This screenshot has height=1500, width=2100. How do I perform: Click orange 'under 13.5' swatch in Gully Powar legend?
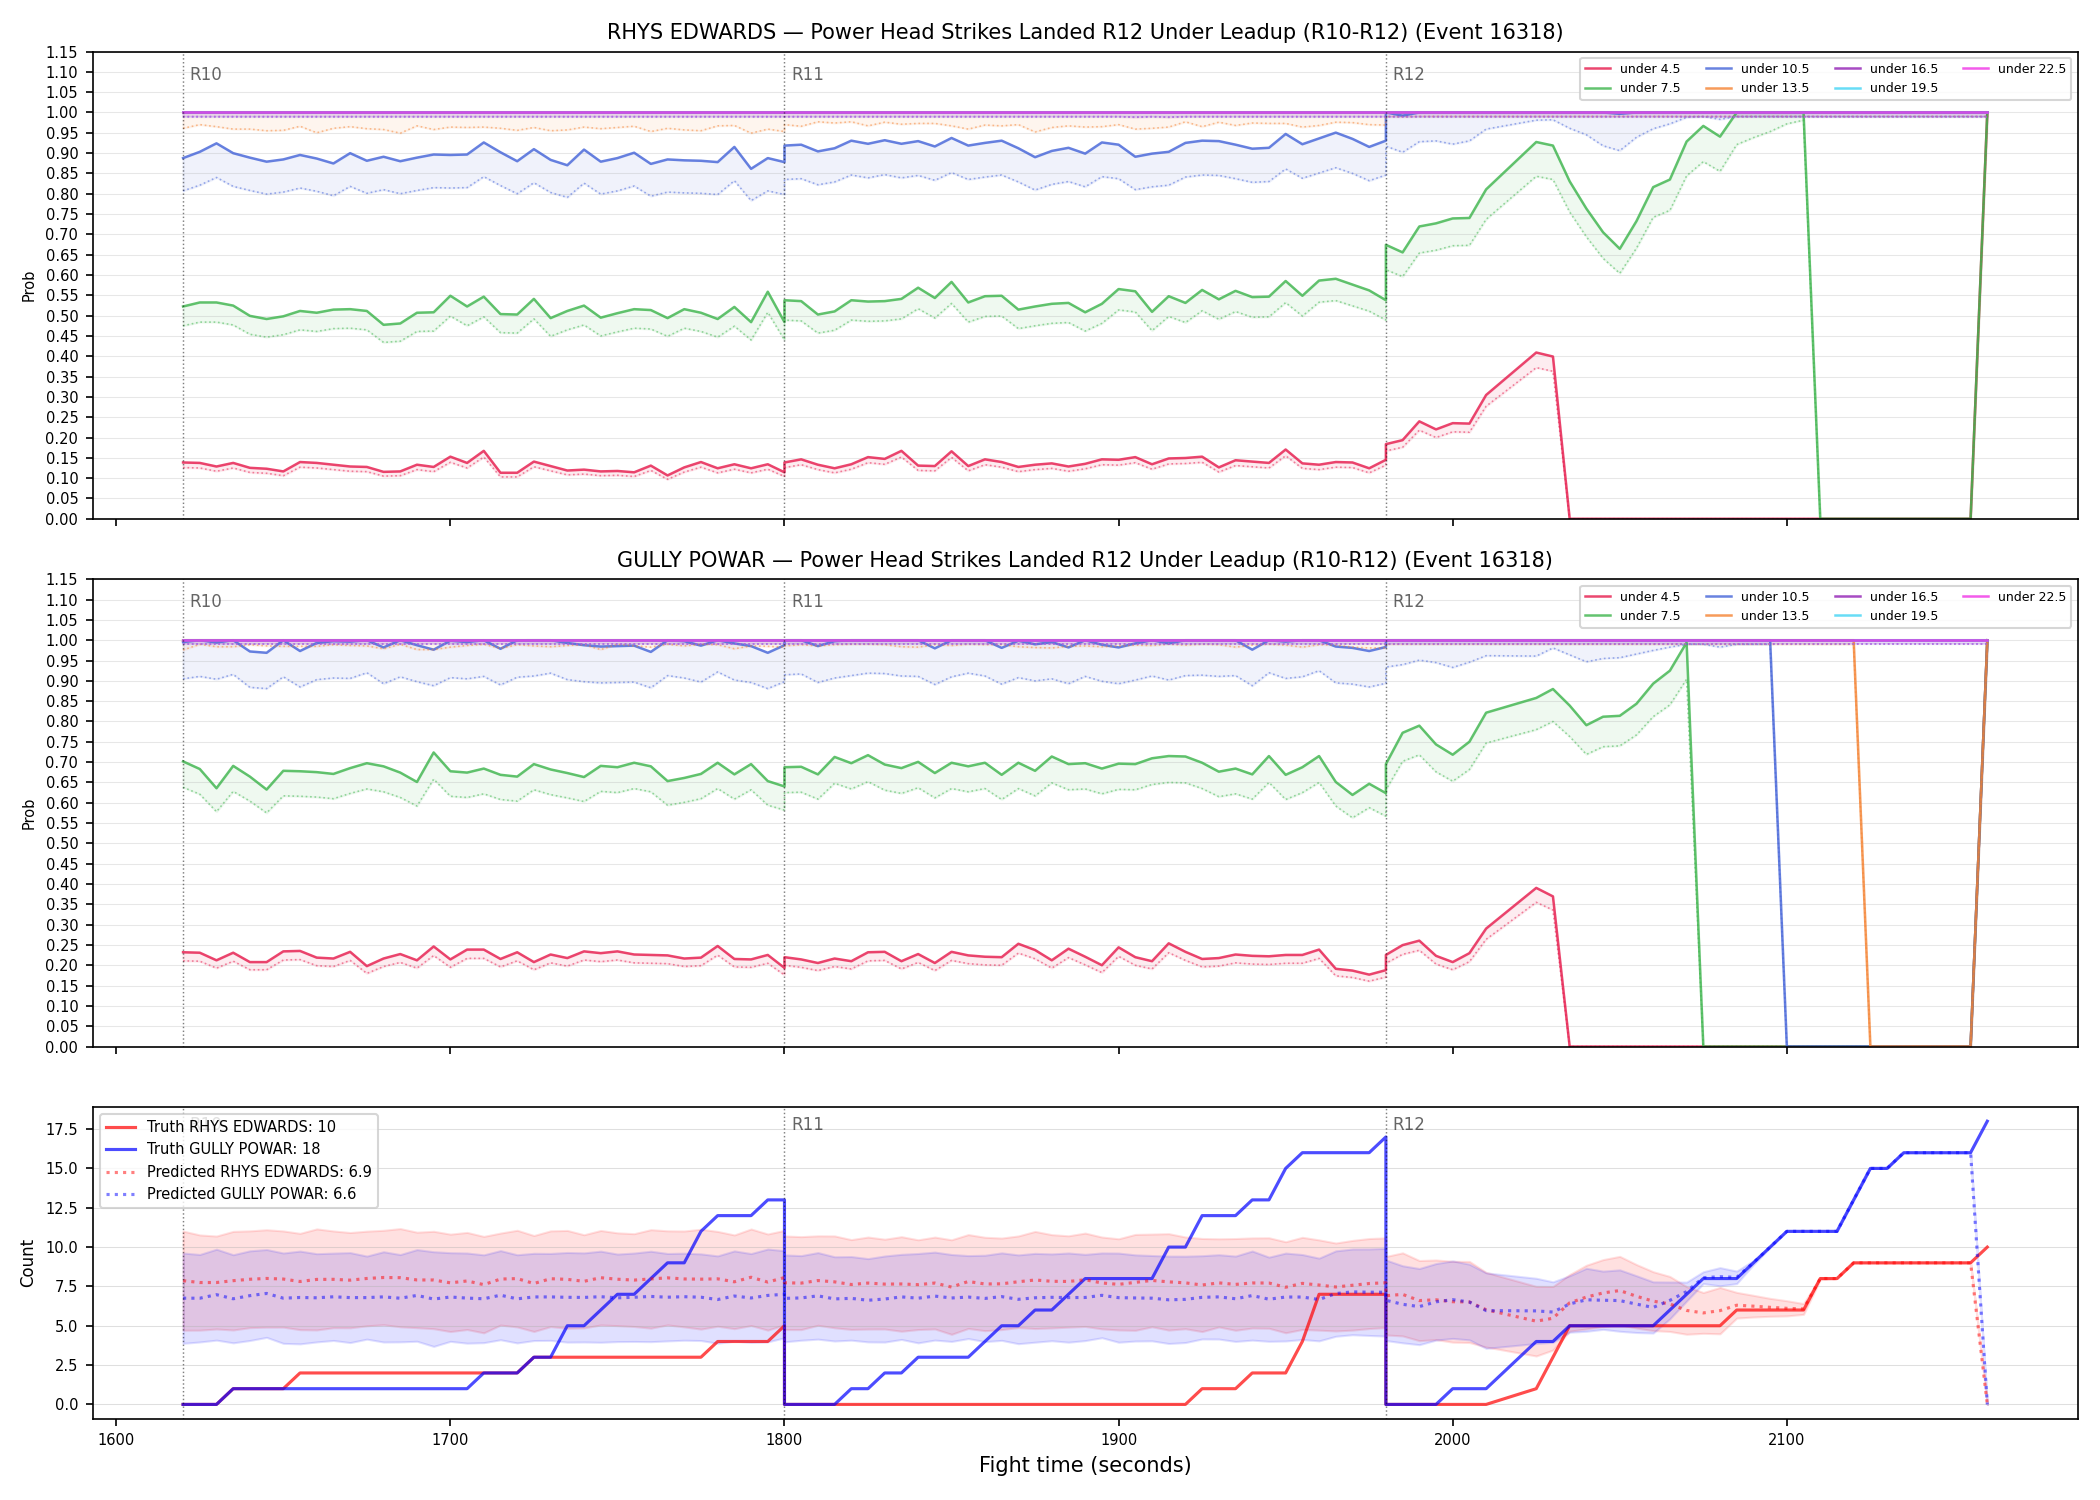click(1719, 616)
